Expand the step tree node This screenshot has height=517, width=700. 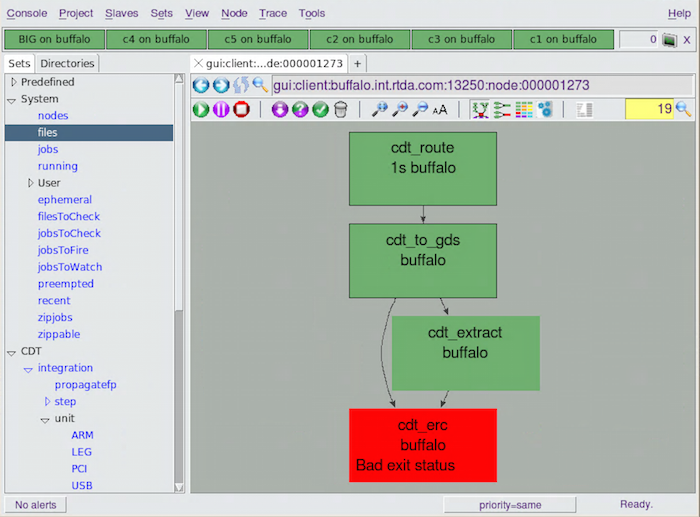pyautogui.click(x=46, y=402)
